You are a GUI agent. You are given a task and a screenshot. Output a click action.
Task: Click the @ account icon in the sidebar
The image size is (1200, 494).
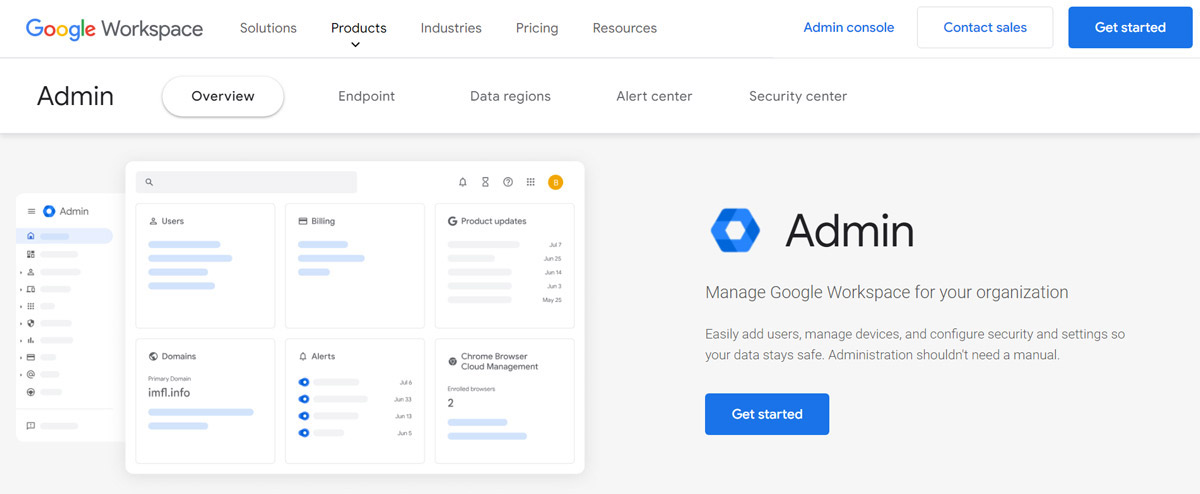[31, 374]
